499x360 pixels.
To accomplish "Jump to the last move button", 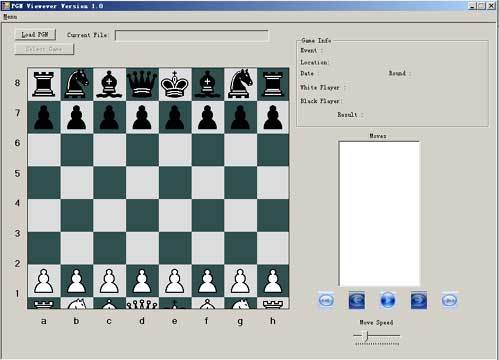I will (449, 300).
